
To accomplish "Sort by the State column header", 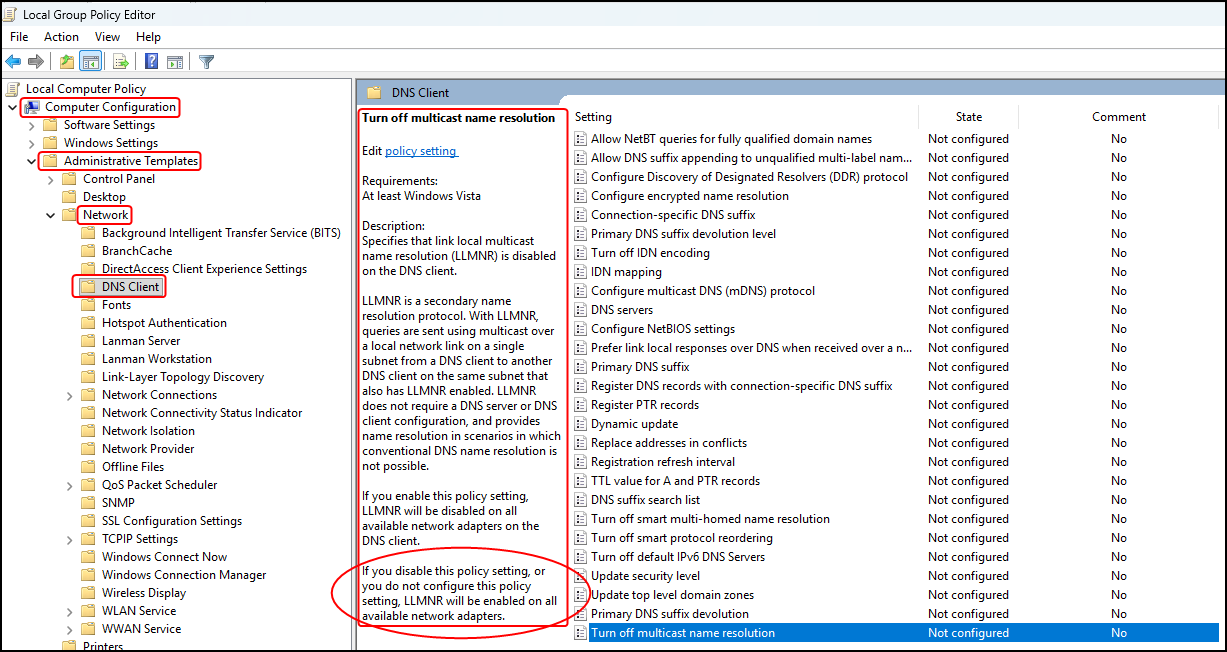I will (x=968, y=117).
